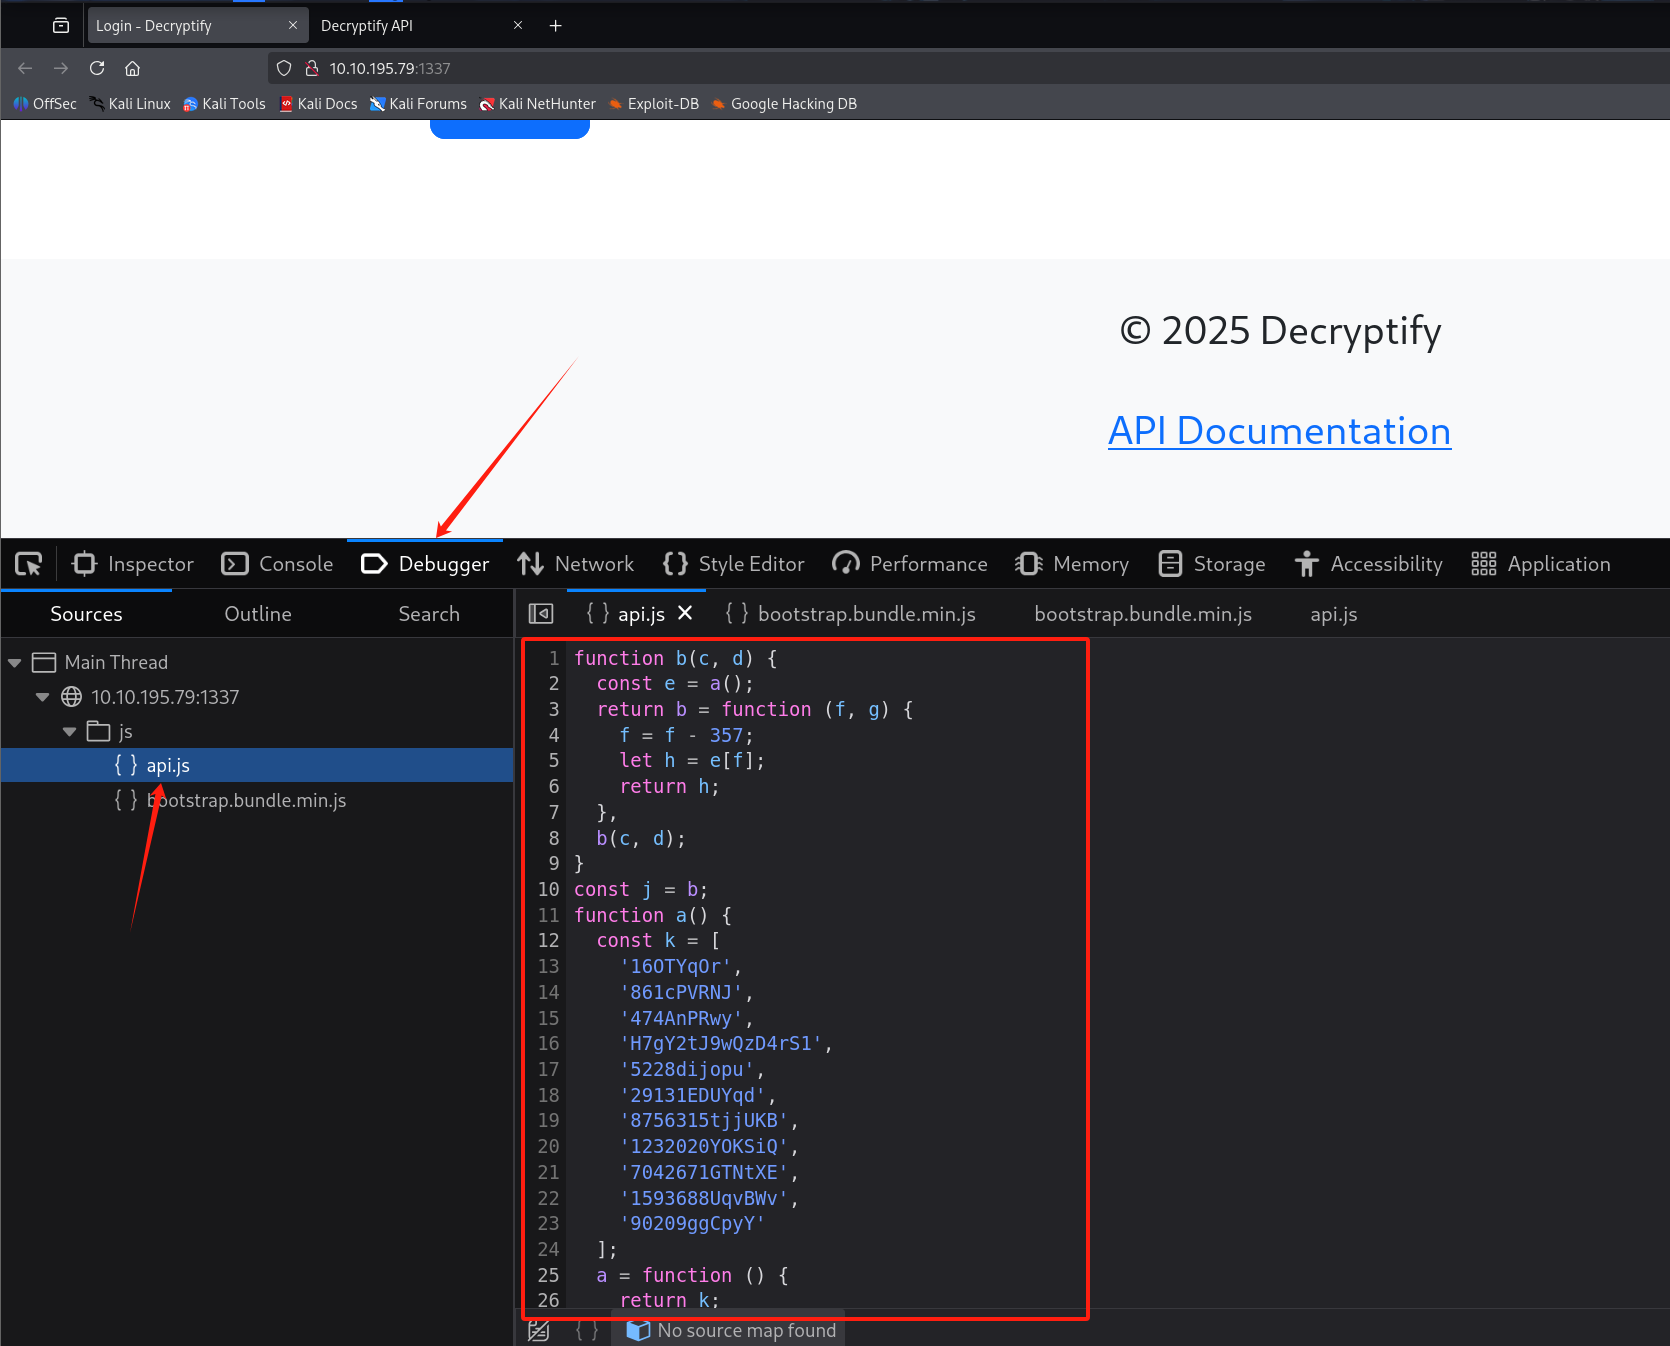Switch to the Inspector panel
Image resolution: width=1670 pixels, height=1346 pixels.
131,563
